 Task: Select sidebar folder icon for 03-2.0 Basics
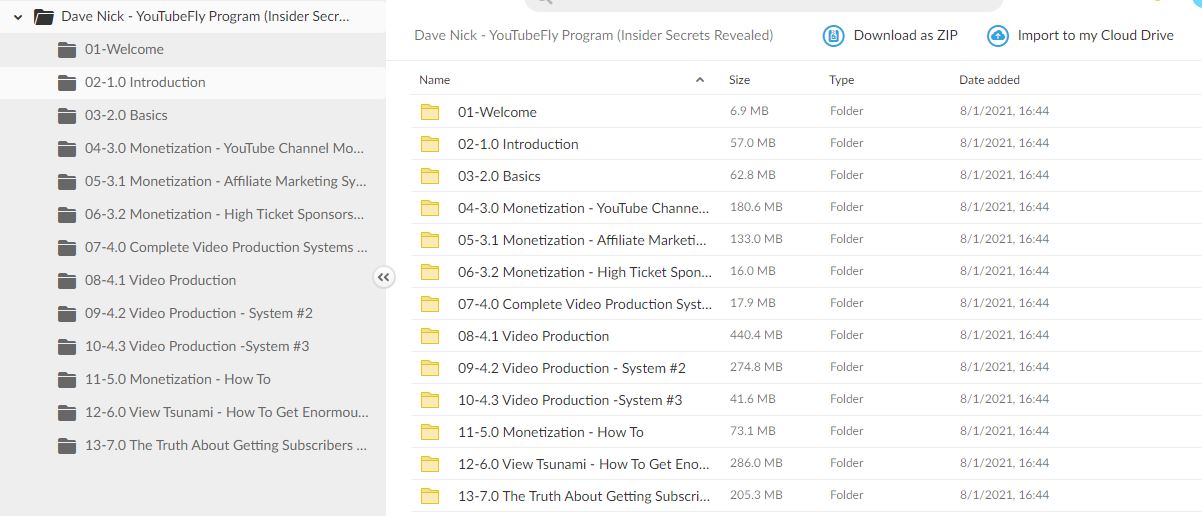67,115
